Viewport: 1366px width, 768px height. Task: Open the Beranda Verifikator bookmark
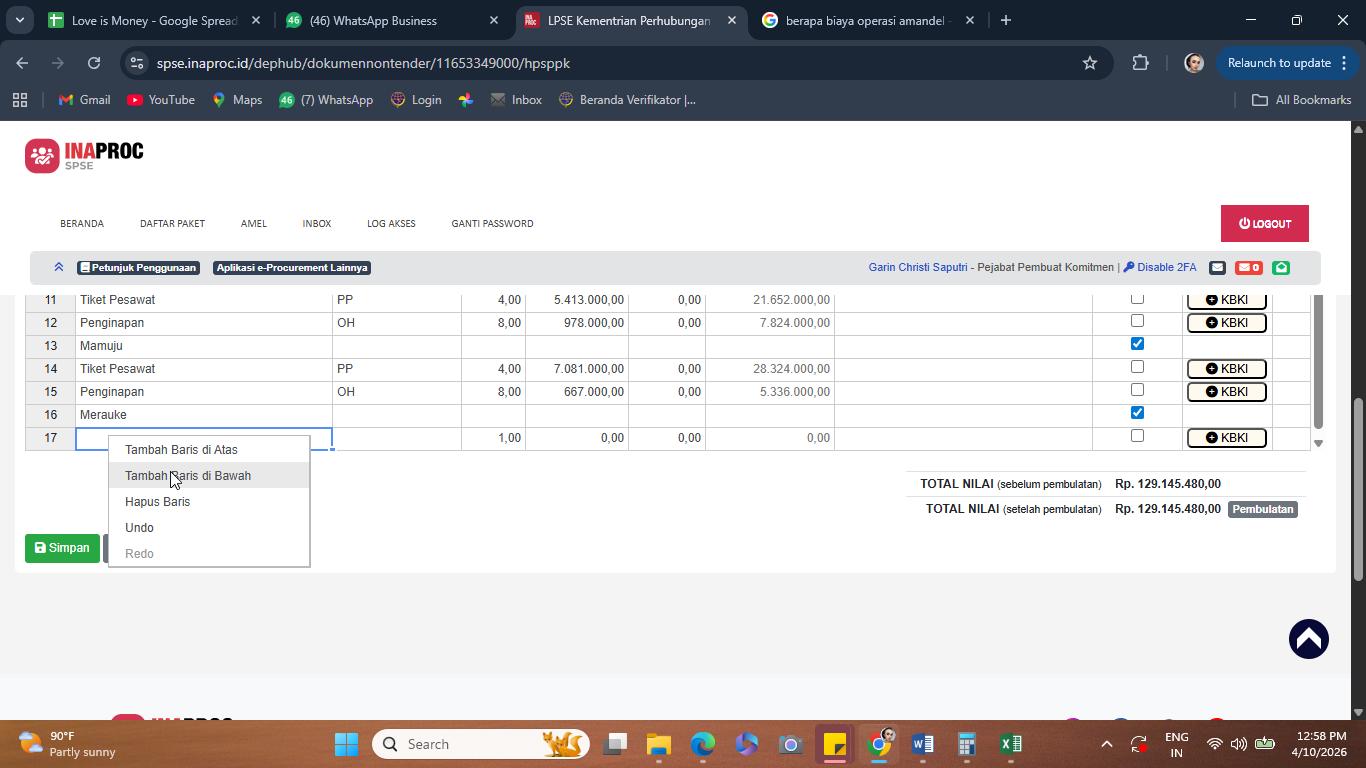[x=627, y=100]
